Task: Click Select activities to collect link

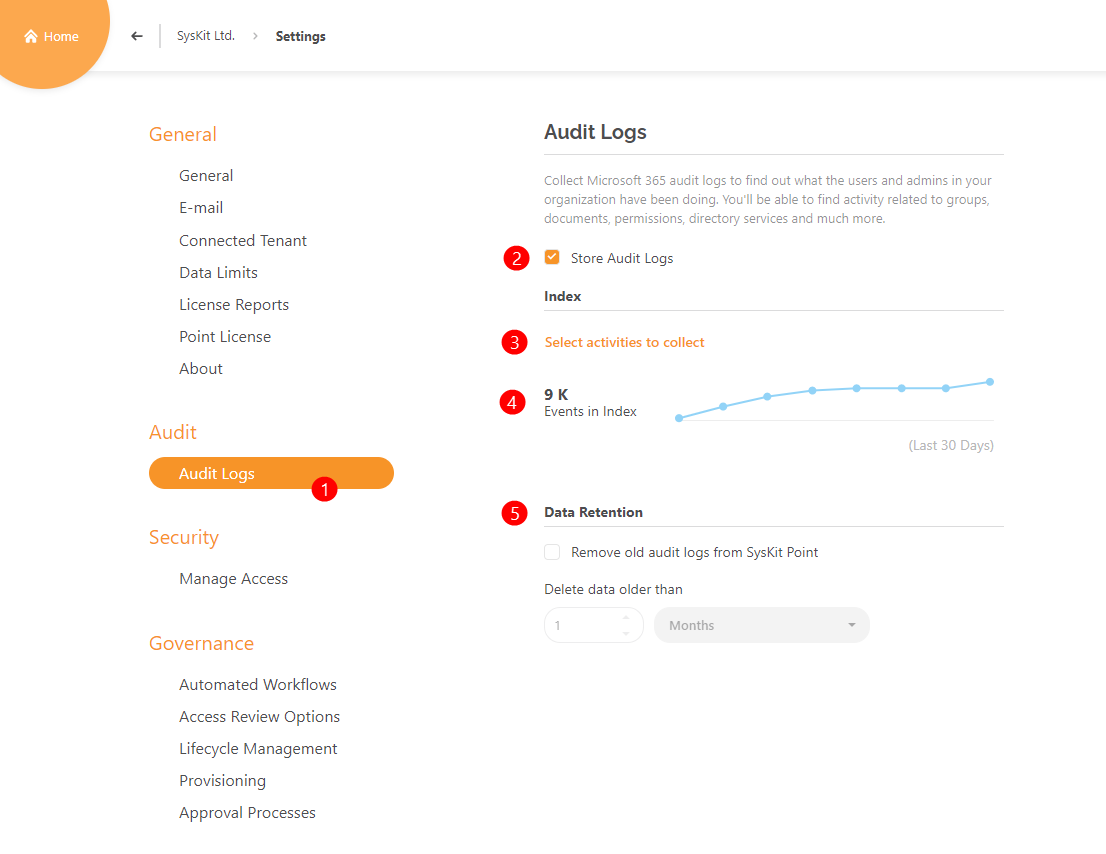Action: (x=624, y=342)
